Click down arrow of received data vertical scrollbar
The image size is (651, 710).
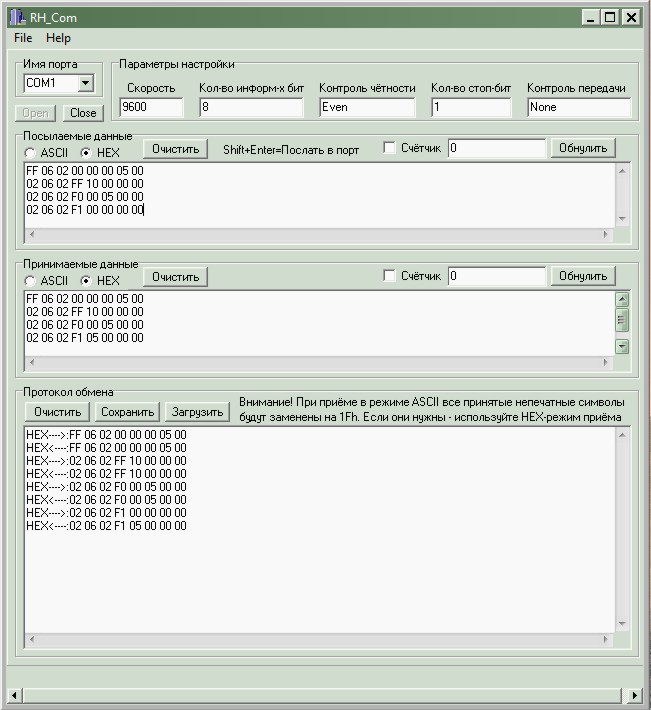coord(622,347)
